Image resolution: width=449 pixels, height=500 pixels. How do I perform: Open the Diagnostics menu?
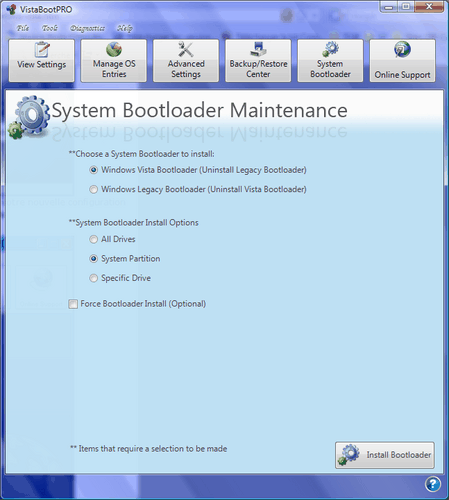[87, 28]
